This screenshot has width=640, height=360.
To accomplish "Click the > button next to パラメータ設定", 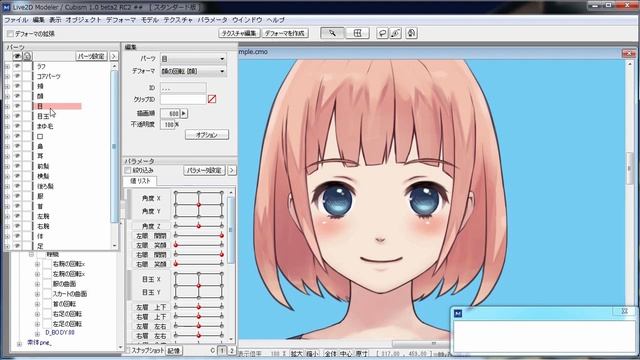I will tap(231, 170).
